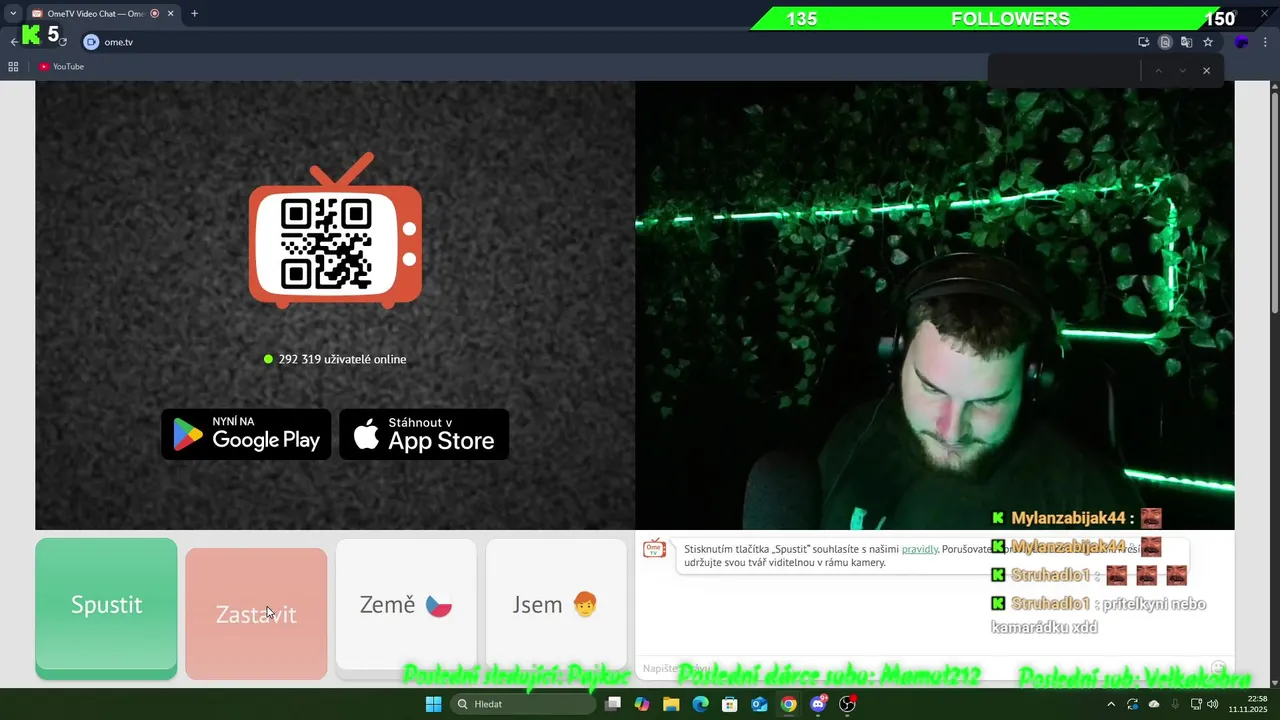Click the QR code TV logo

tap(335, 232)
